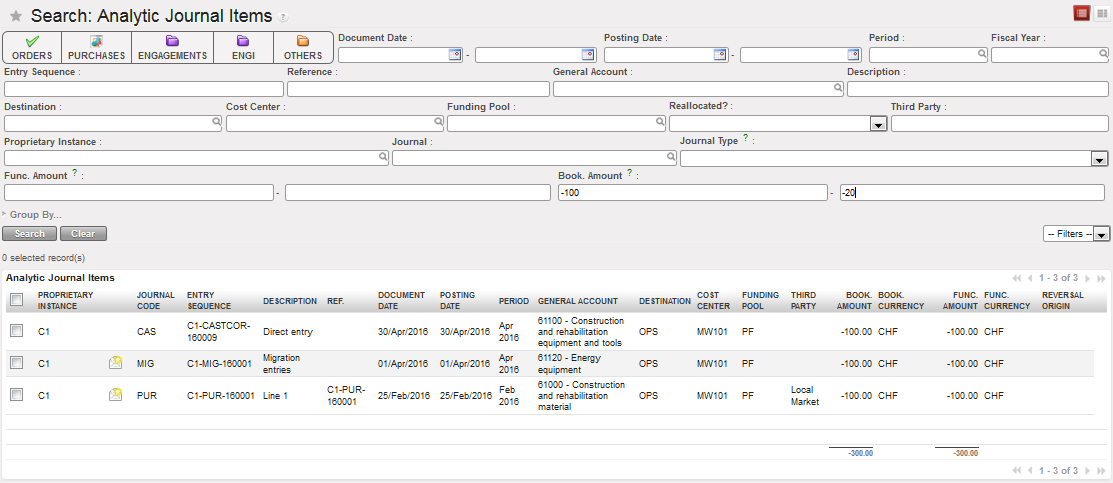The height and width of the screenshot is (483, 1113).
Task: Select the ENGAGEMENTS filter tab
Action: 172,47
